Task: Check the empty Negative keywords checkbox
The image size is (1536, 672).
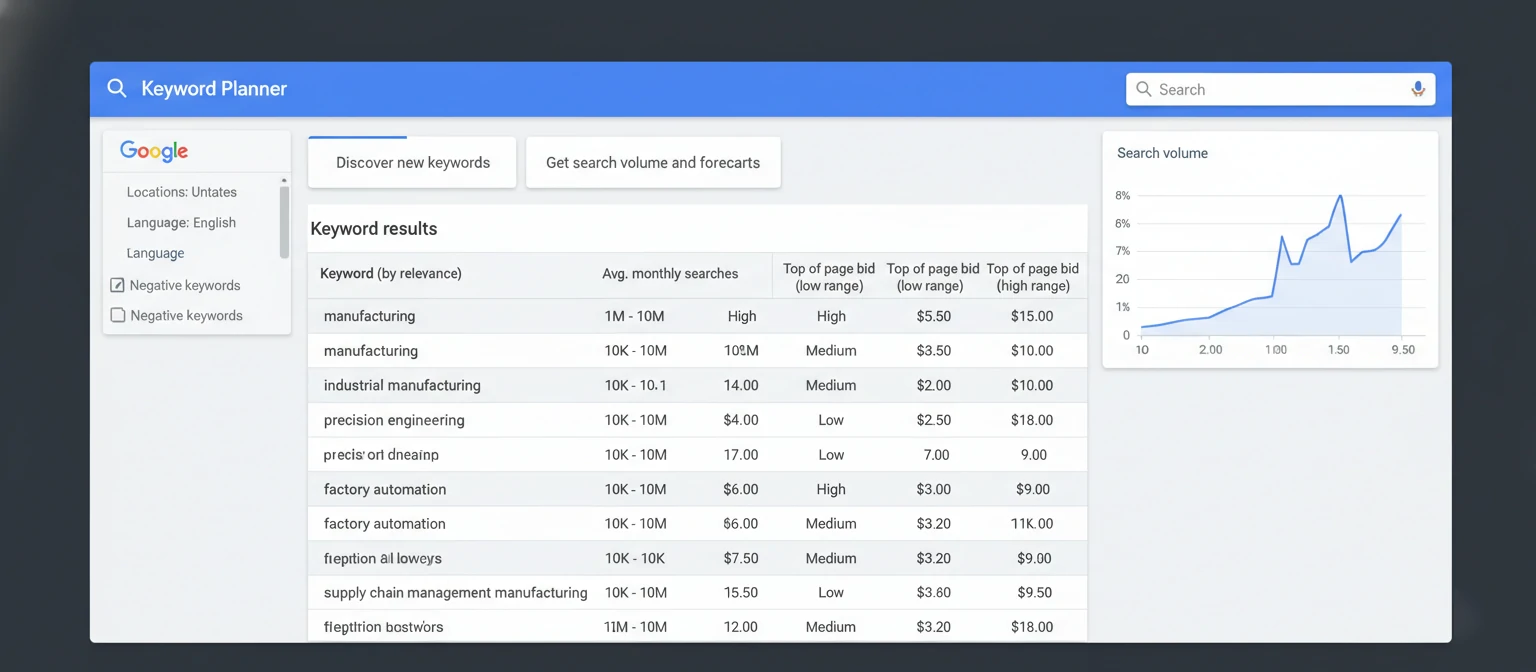Action: [x=117, y=315]
